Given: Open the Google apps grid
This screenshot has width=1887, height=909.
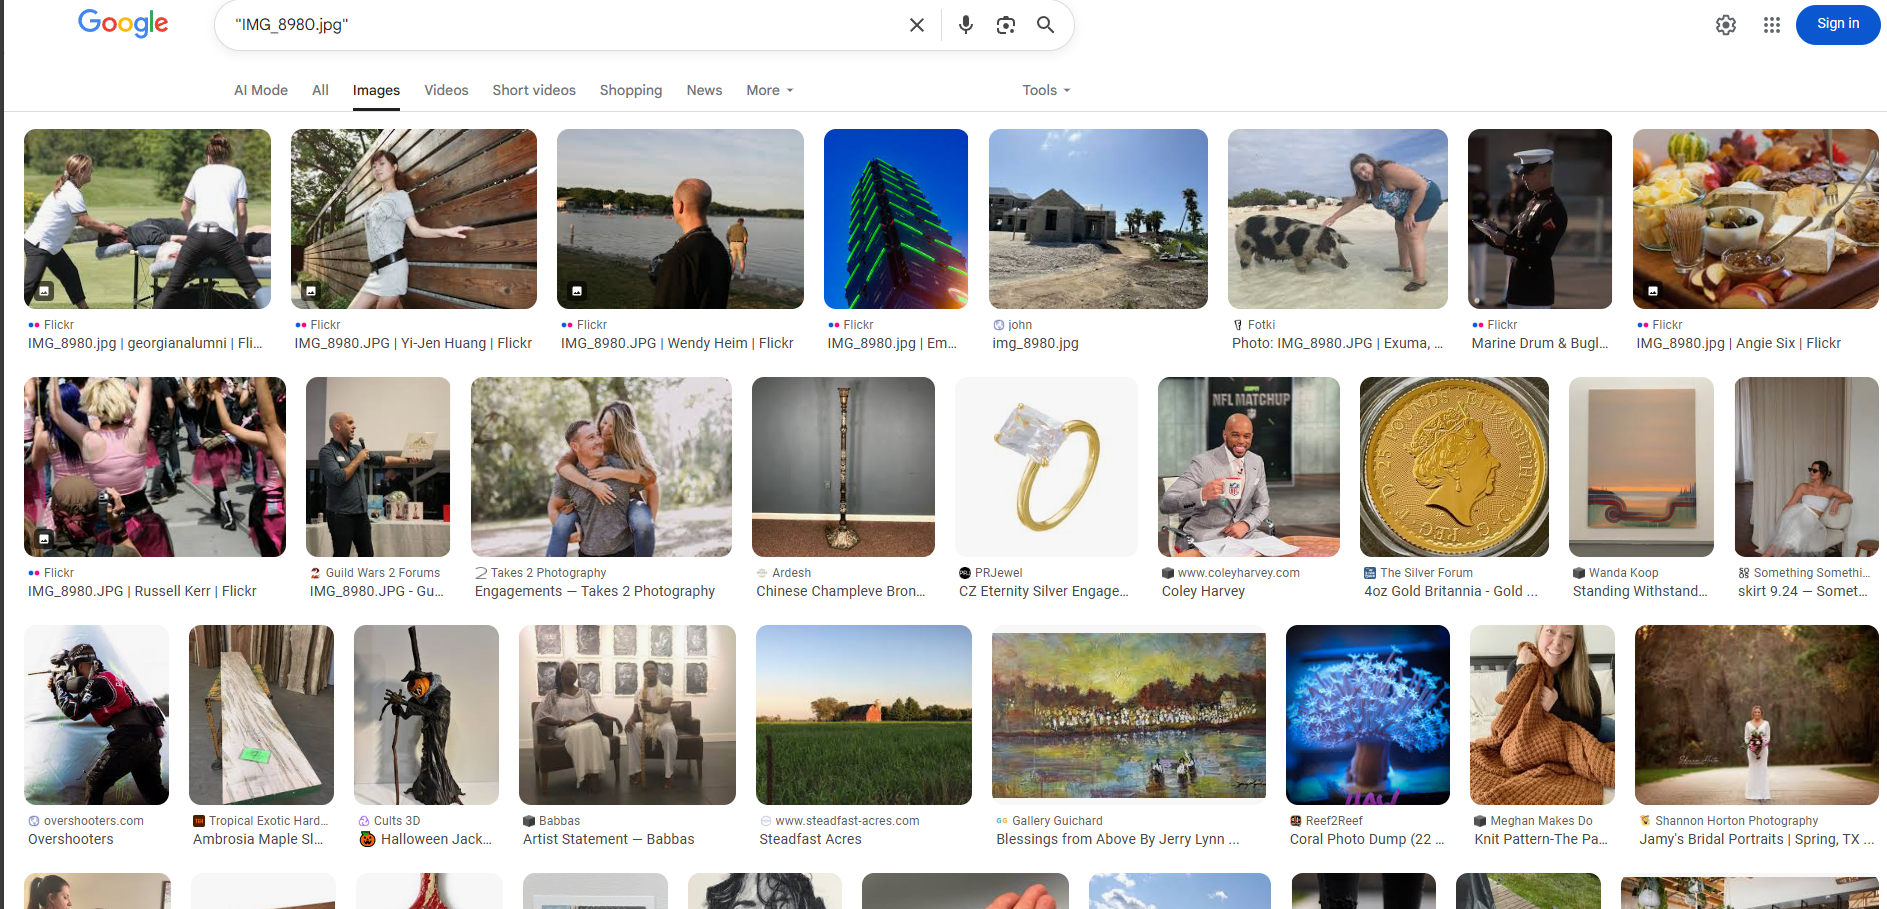Looking at the screenshot, I should tap(1772, 25).
